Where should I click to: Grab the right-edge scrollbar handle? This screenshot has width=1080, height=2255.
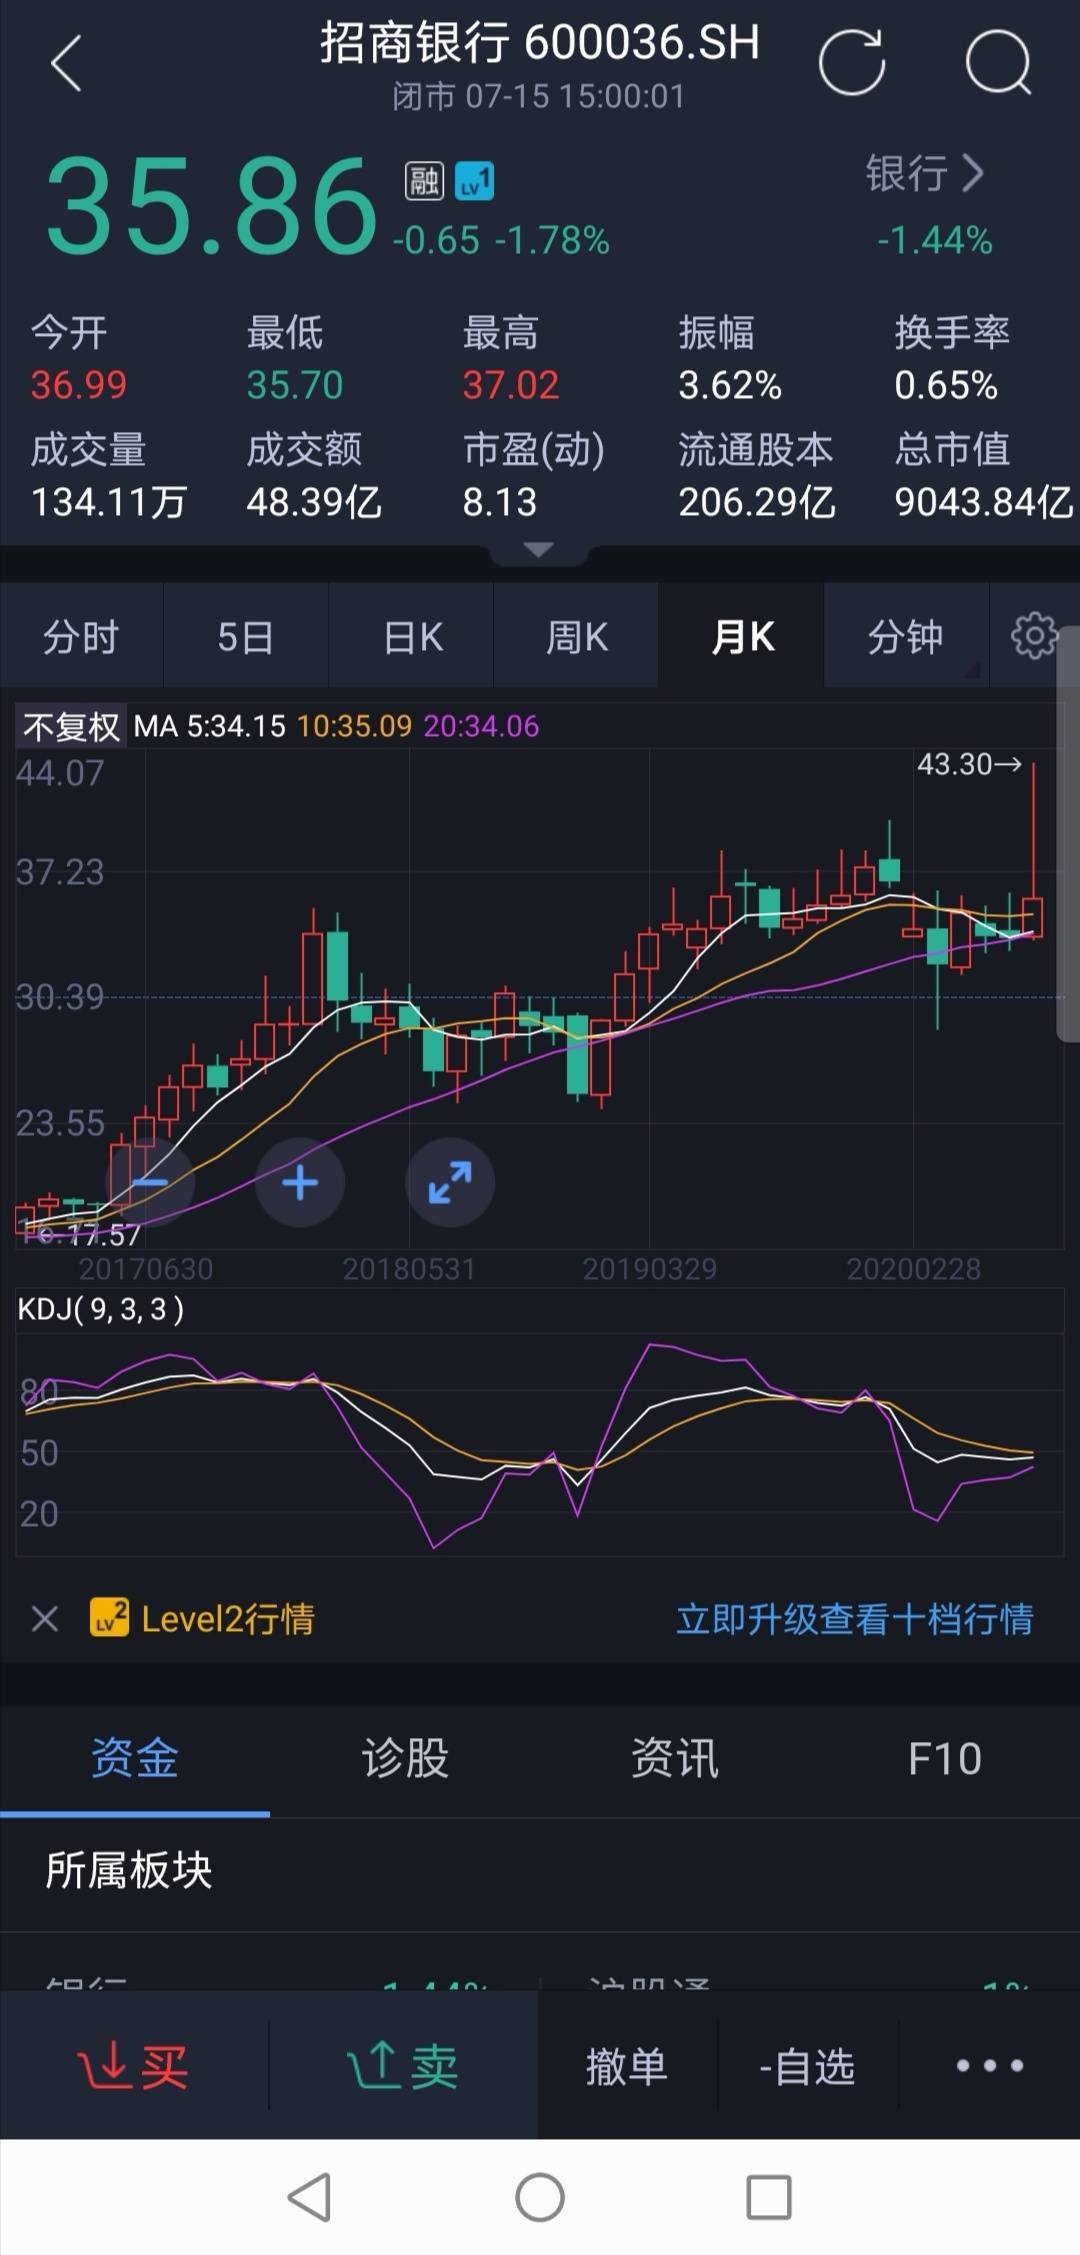point(1068,834)
